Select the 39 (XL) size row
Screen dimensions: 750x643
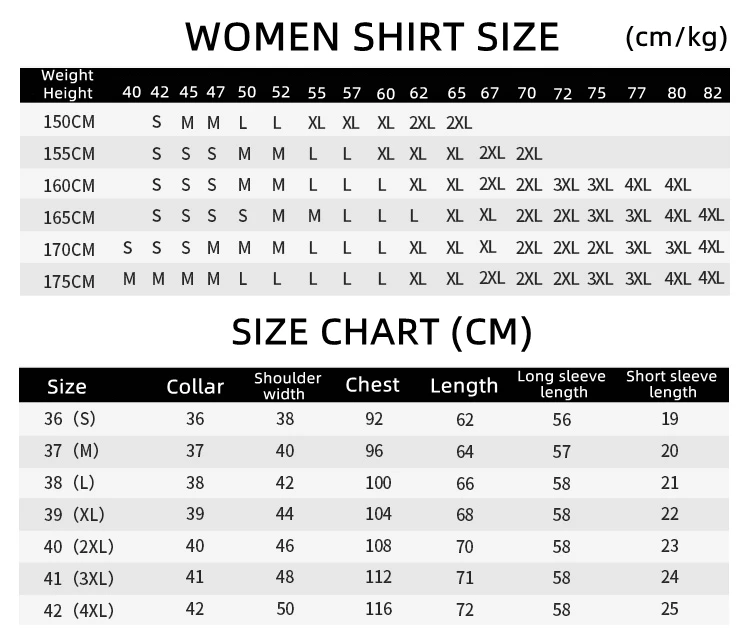(374, 514)
